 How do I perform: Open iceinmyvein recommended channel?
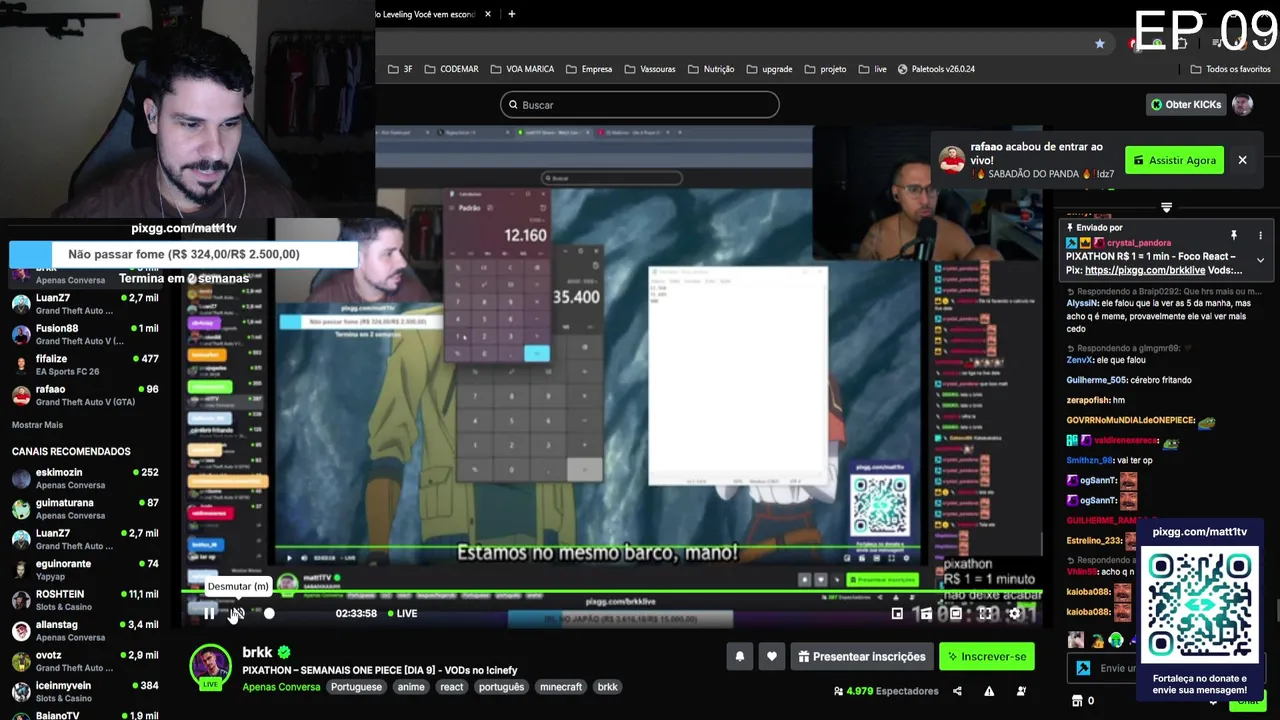tap(84, 692)
